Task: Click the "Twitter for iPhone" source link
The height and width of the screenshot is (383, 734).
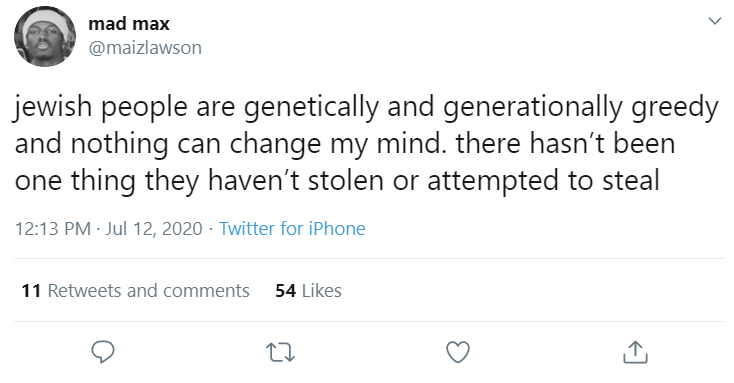Action: pos(292,228)
